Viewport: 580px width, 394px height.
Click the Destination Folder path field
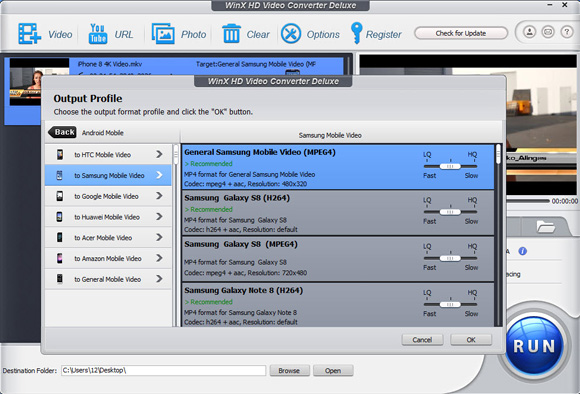pyautogui.click(x=163, y=370)
